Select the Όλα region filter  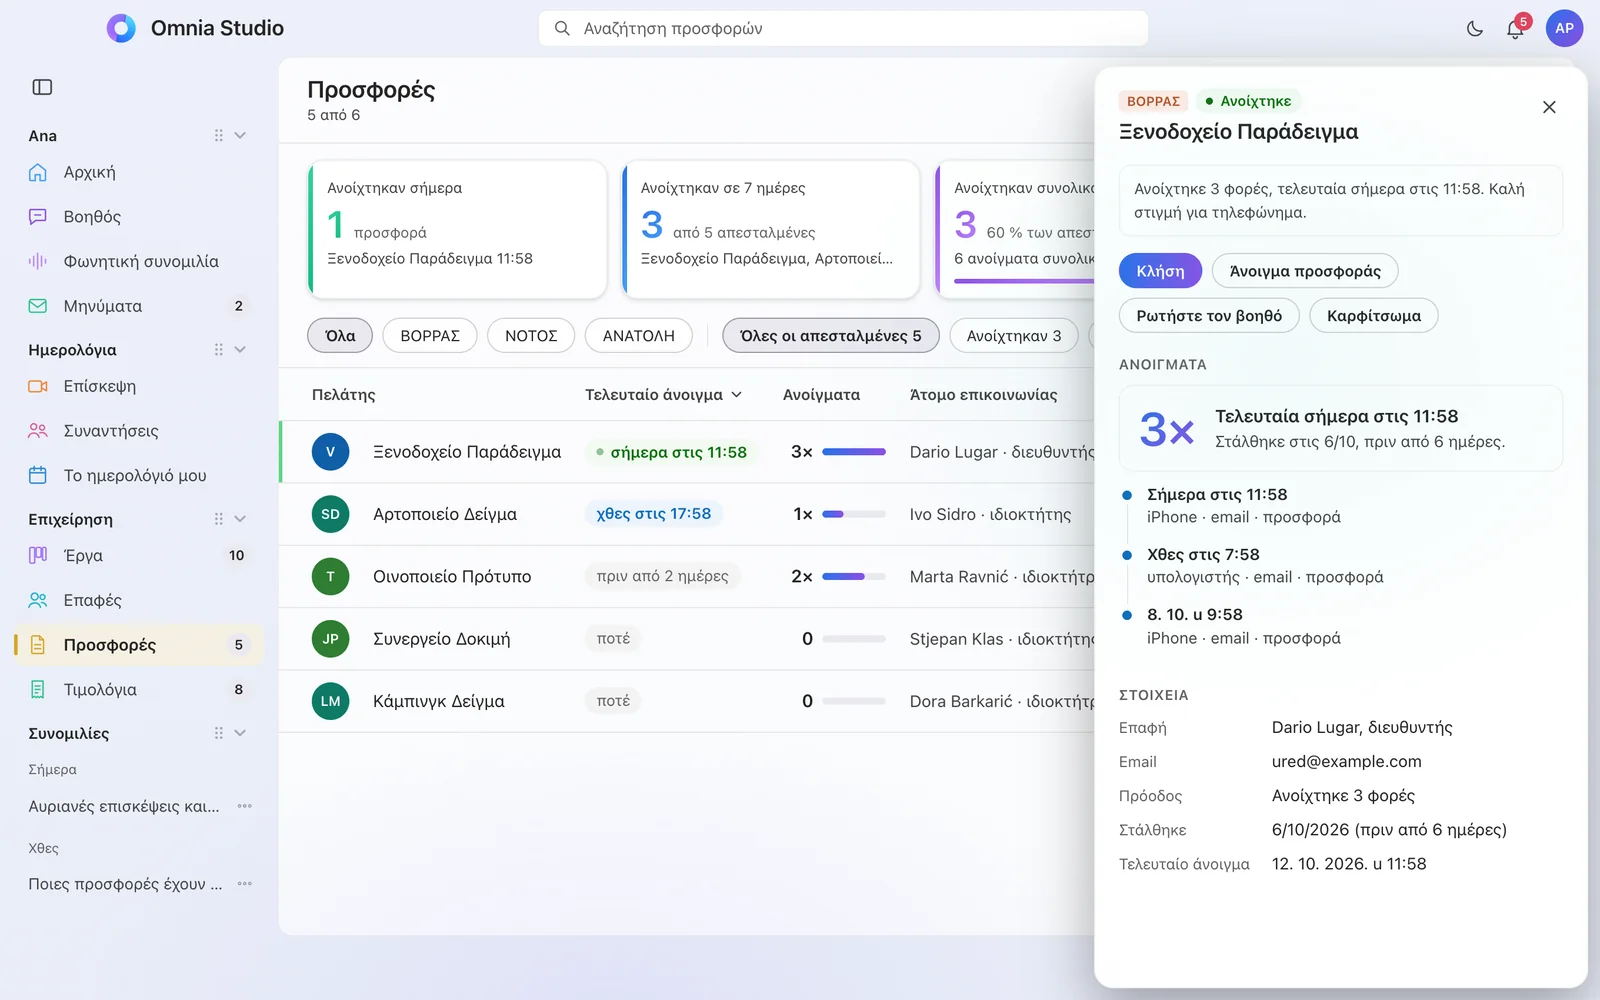click(340, 336)
